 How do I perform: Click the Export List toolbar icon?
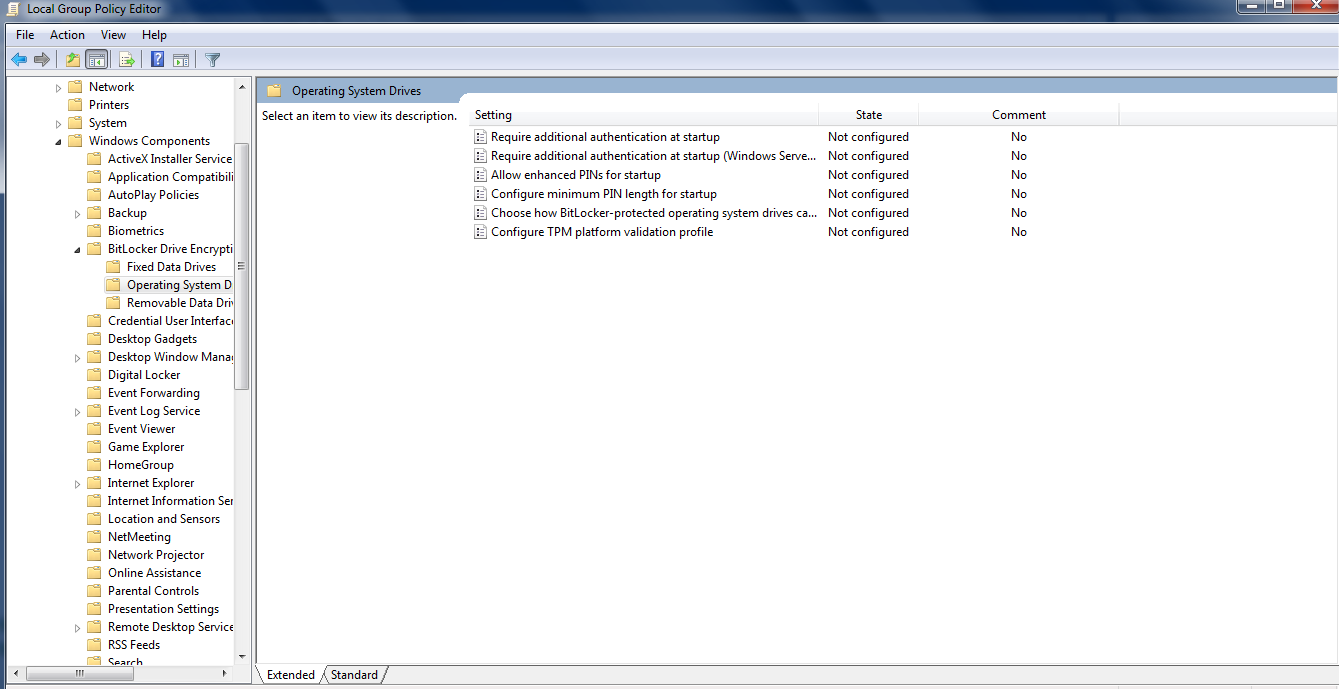(127, 60)
